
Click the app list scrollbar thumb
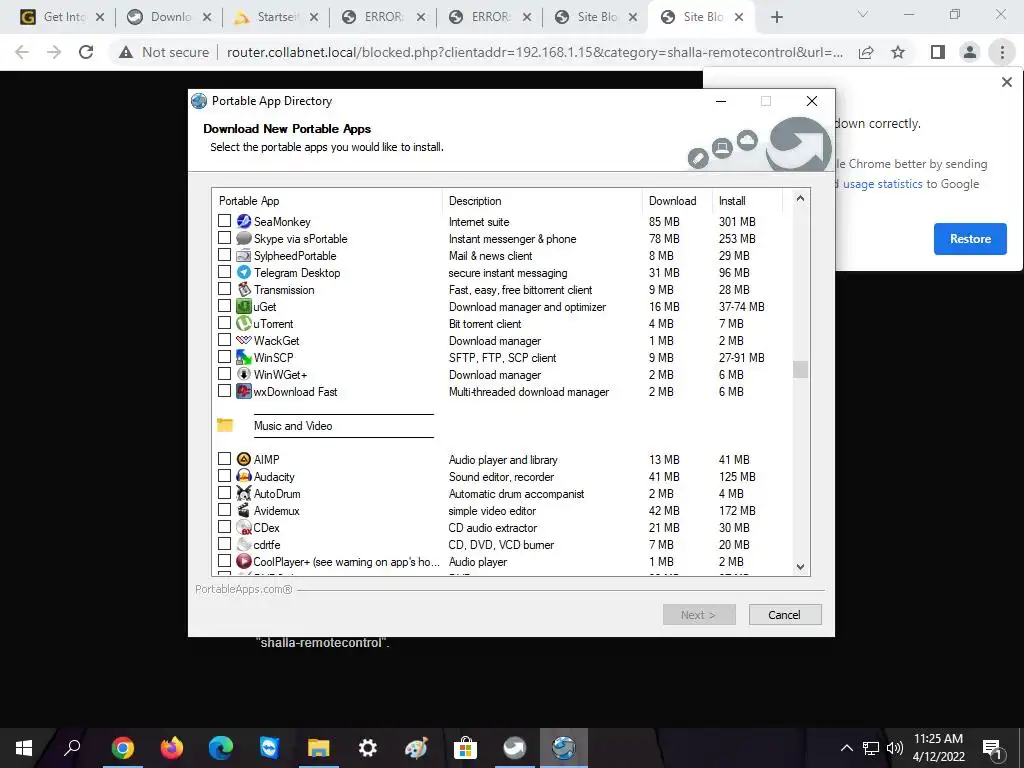pyautogui.click(x=801, y=369)
